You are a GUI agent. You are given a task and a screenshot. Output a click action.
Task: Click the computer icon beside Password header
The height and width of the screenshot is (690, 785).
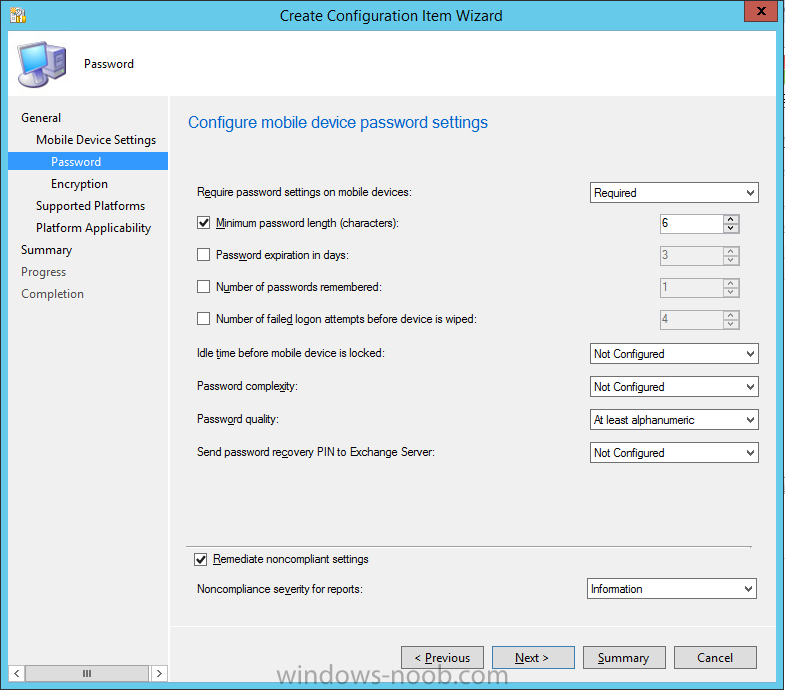[42, 64]
